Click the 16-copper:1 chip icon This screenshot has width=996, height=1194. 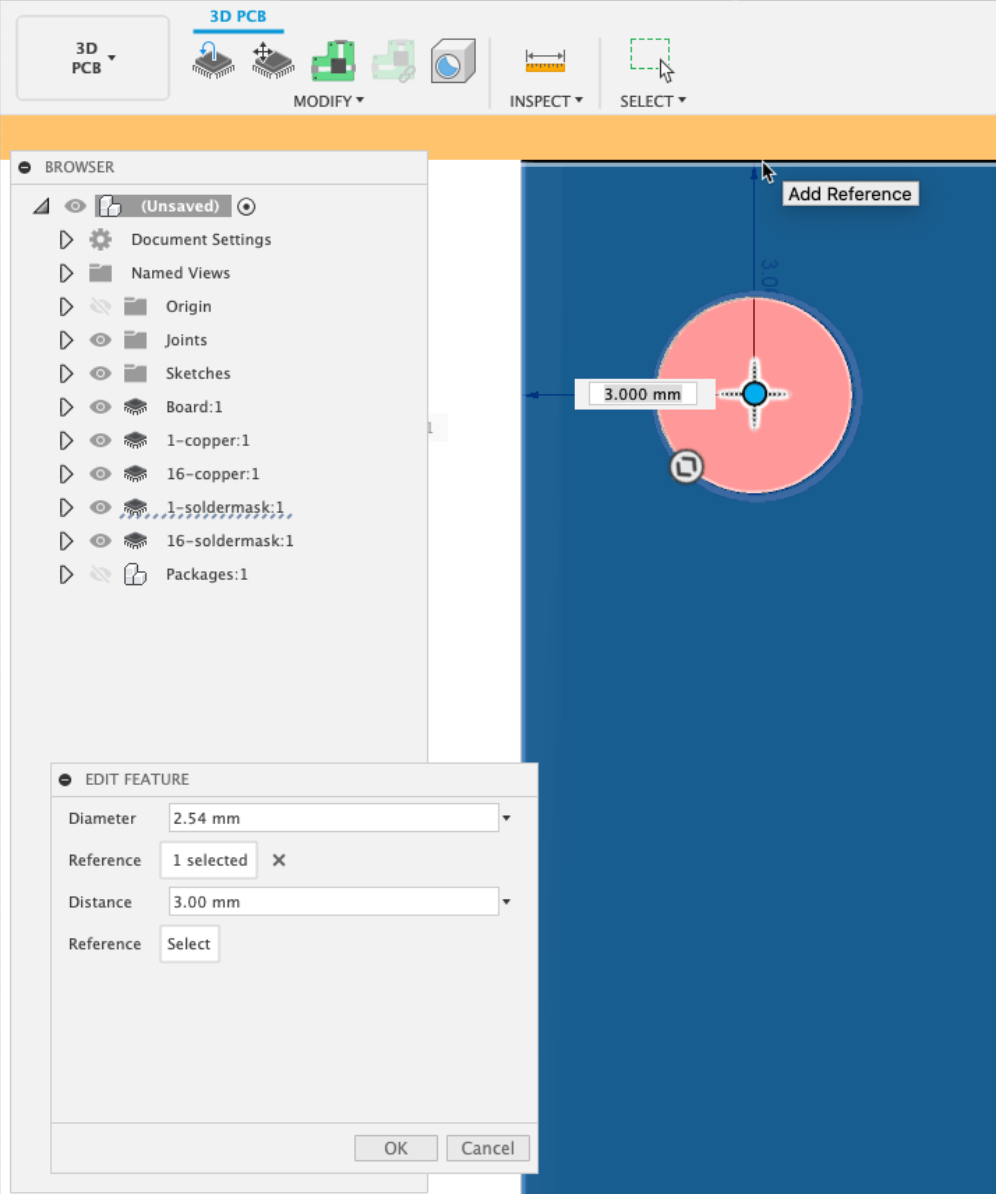tap(136, 474)
